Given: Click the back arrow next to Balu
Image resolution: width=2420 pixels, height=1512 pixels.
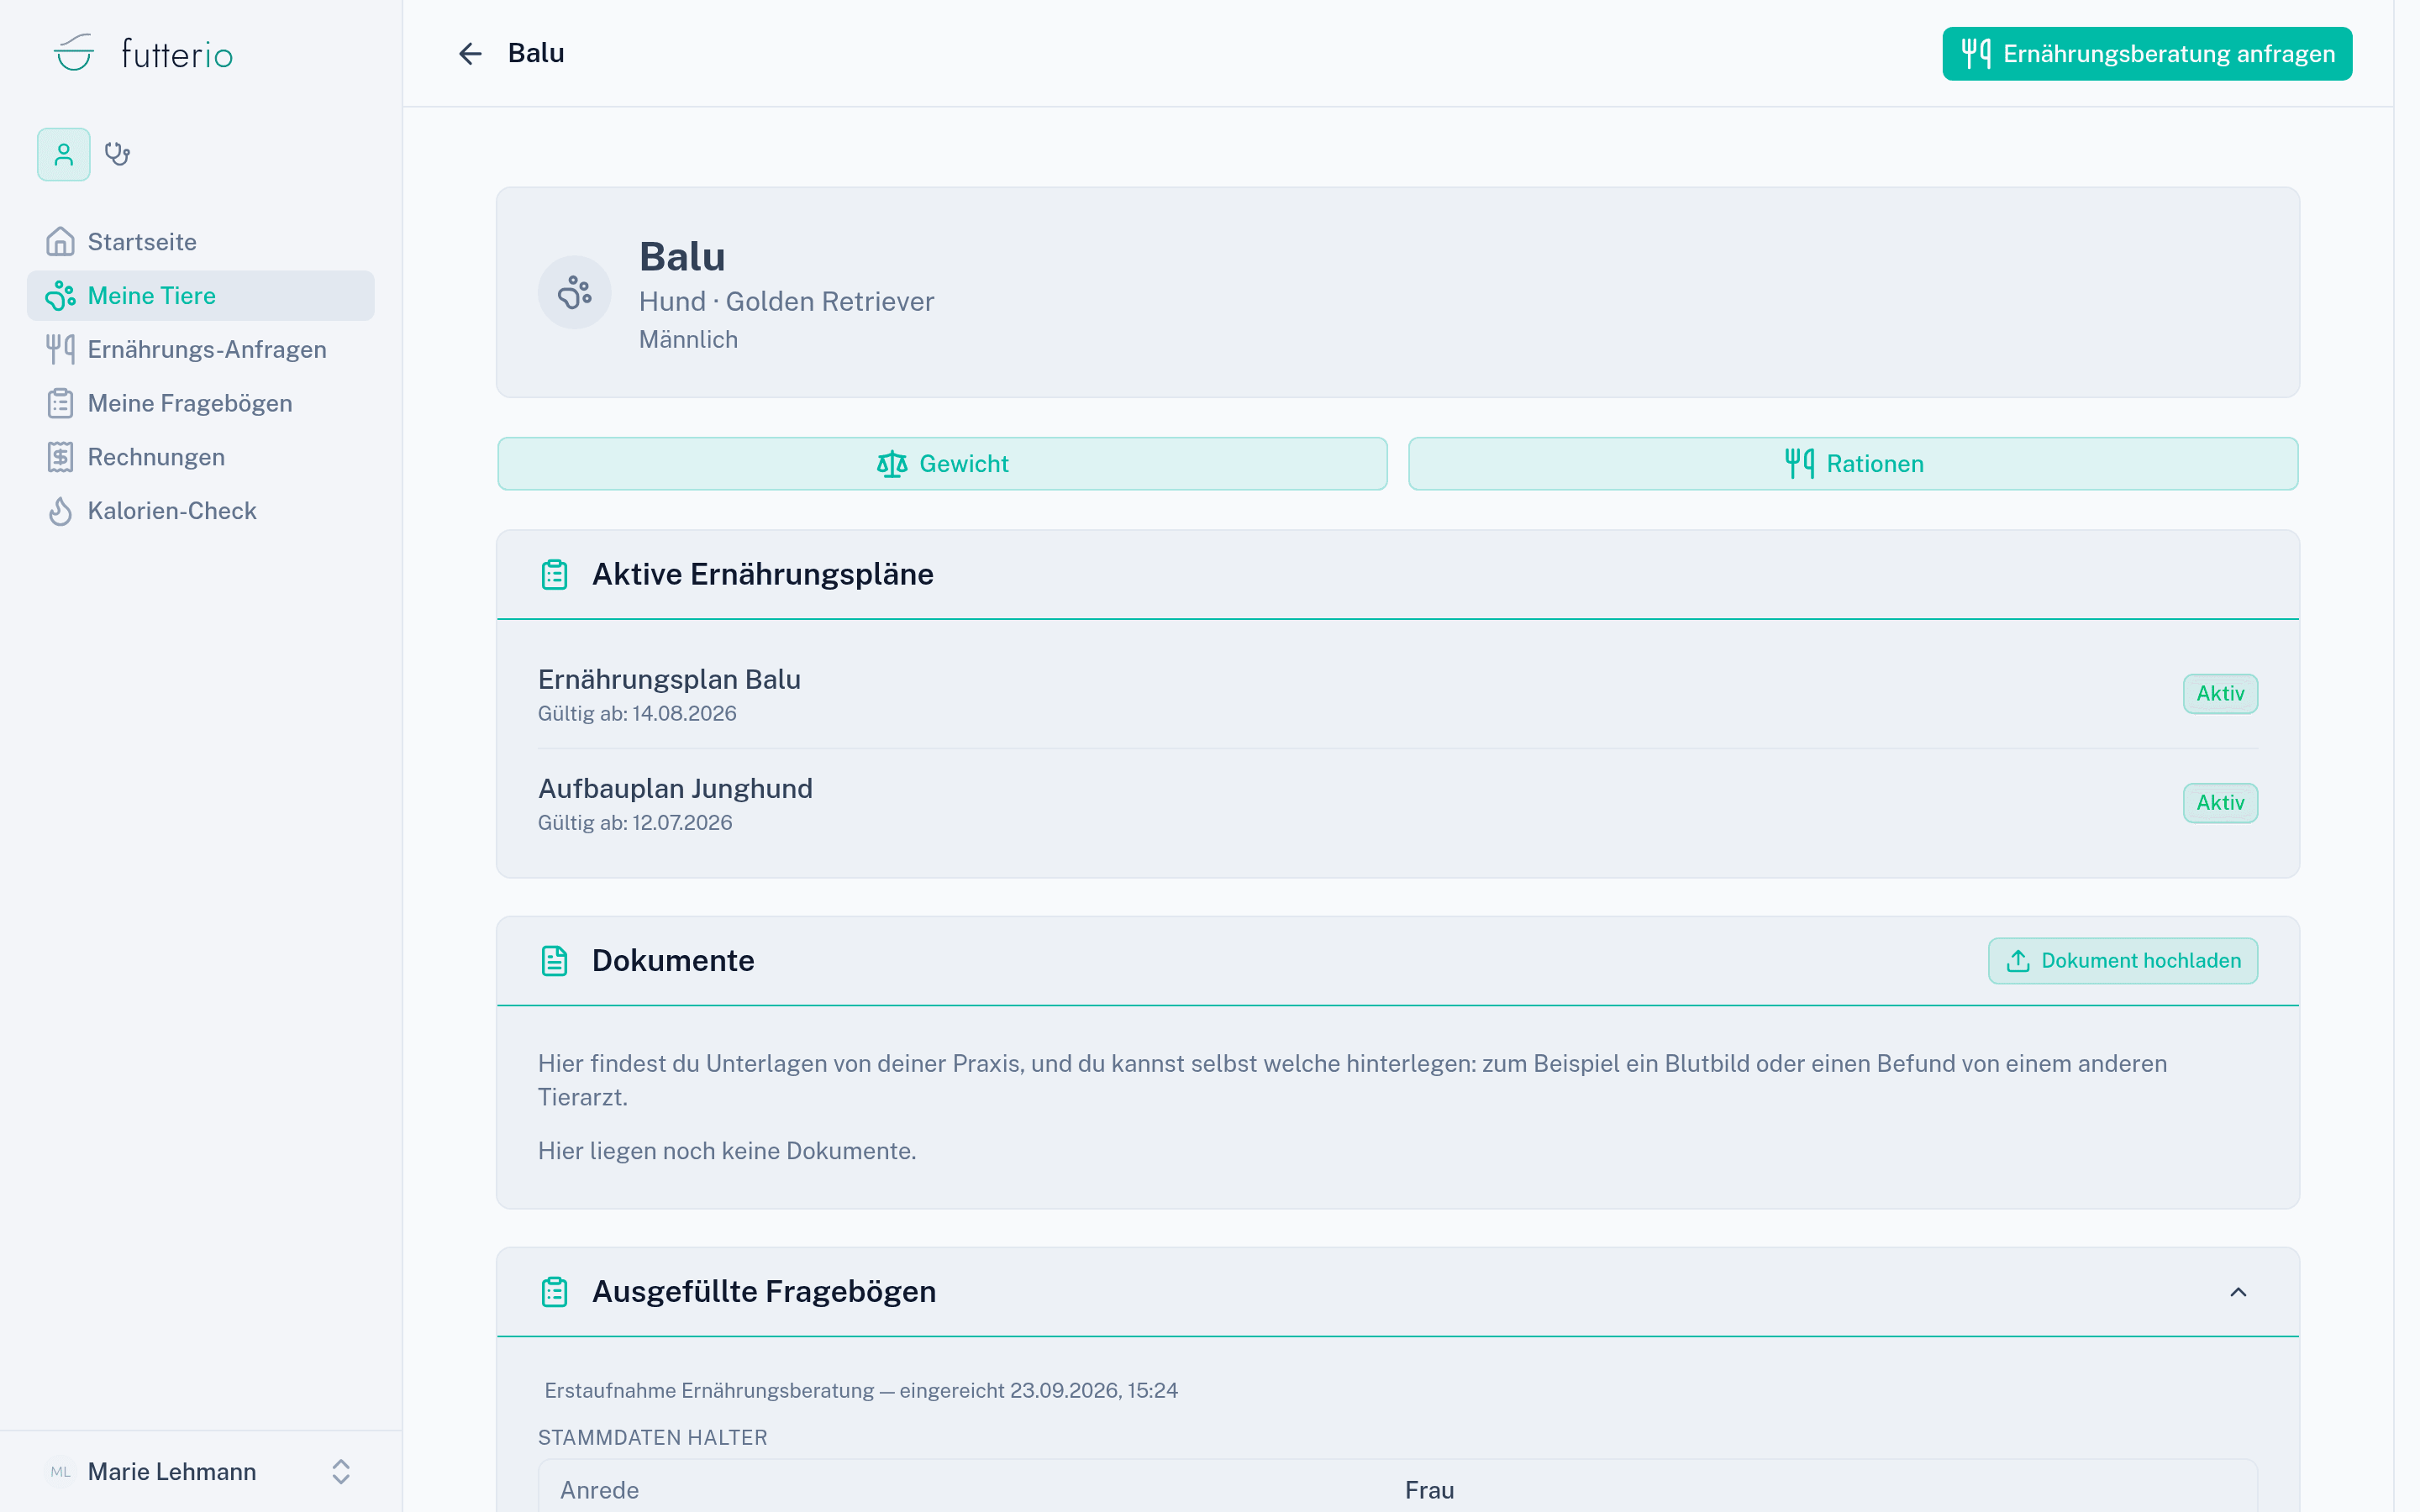Looking at the screenshot, I should click(x=470, y=54).
